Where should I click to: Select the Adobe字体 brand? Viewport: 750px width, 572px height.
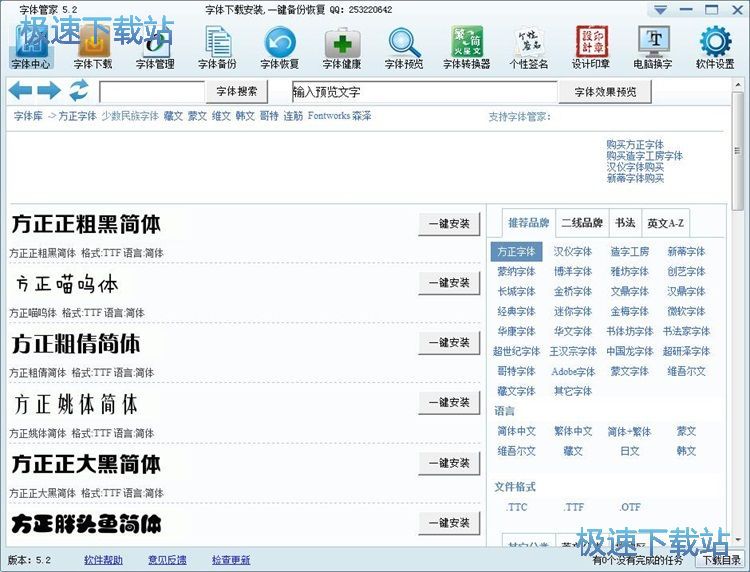[573, 372]
